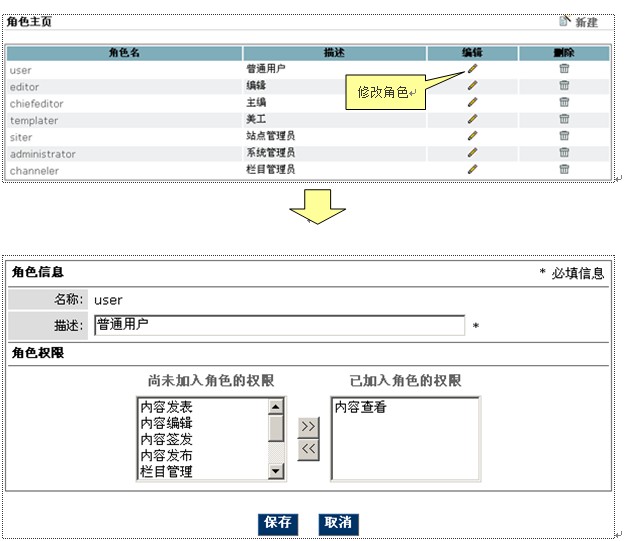Click the 取消 cancel button
The width and height of the screenshot is (643, 541).
click(338, 523)
